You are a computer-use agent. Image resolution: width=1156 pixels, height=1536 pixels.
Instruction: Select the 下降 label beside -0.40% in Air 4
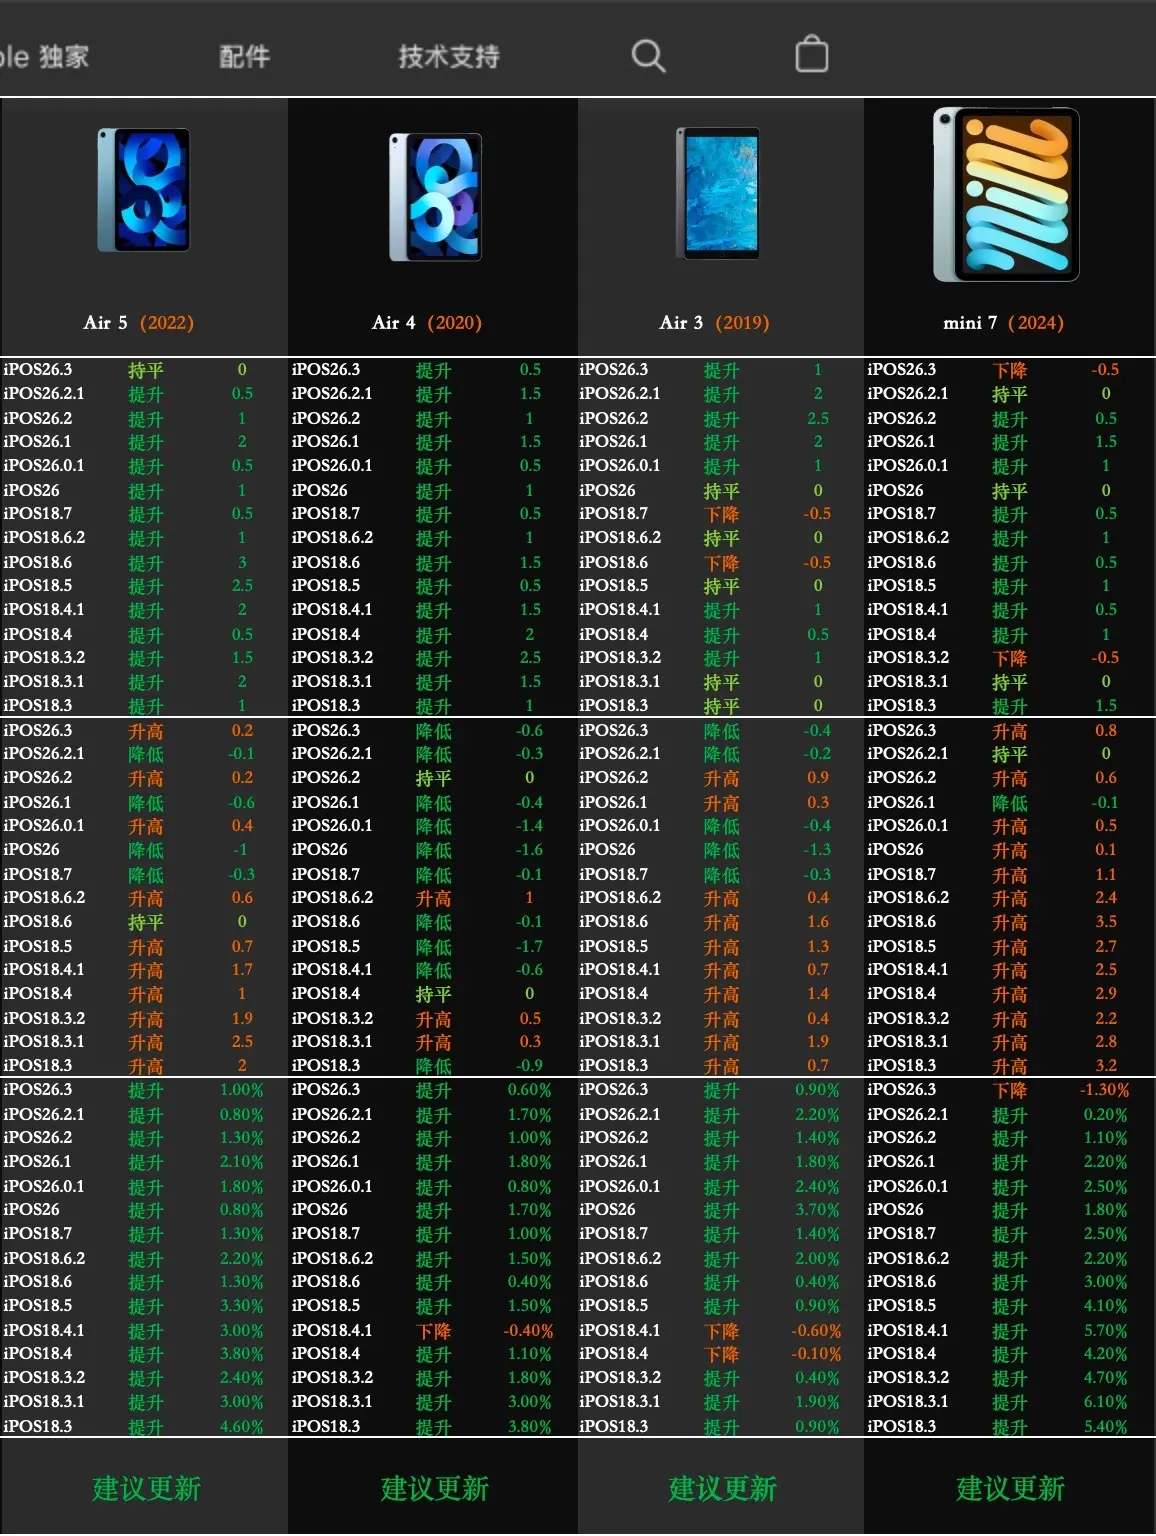click(x=433, y=1331)
